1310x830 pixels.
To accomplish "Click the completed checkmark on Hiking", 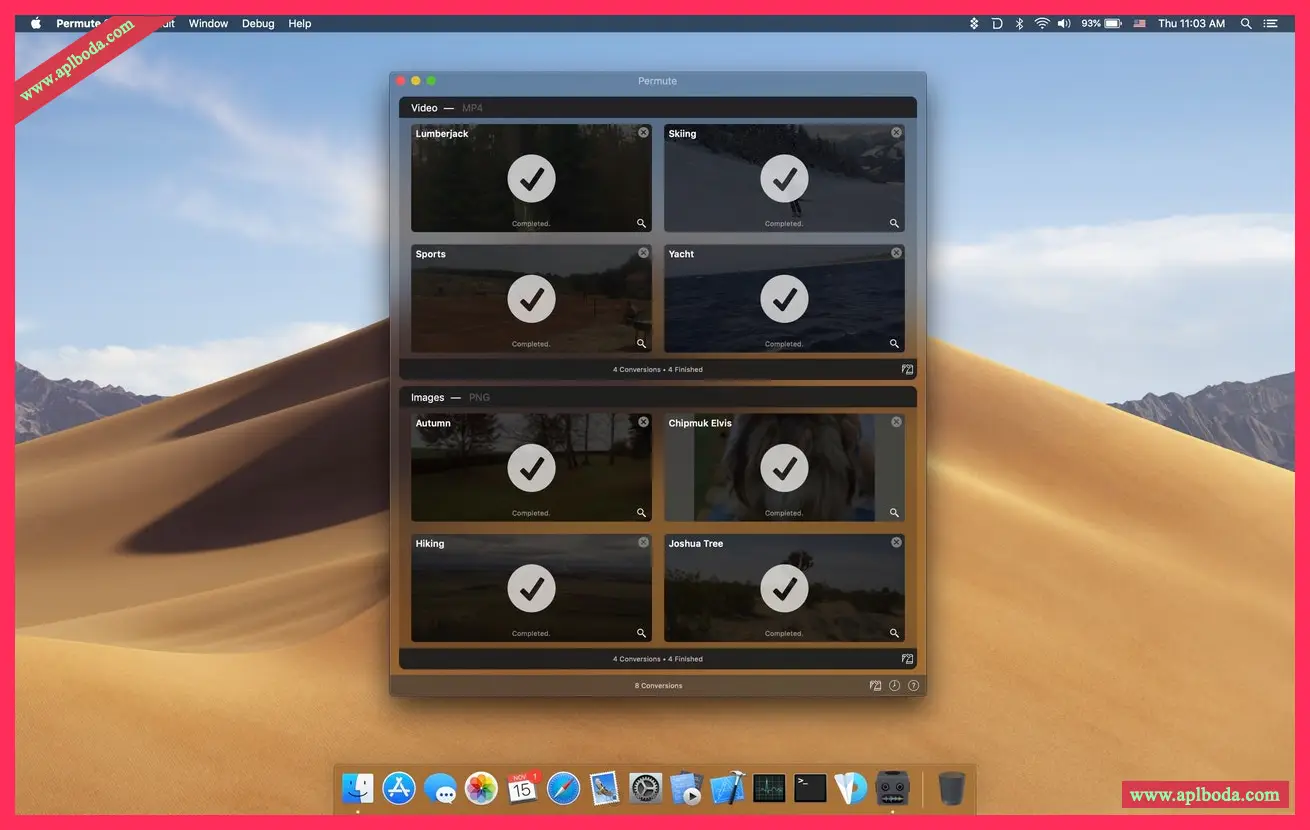I will pos(531,588).
